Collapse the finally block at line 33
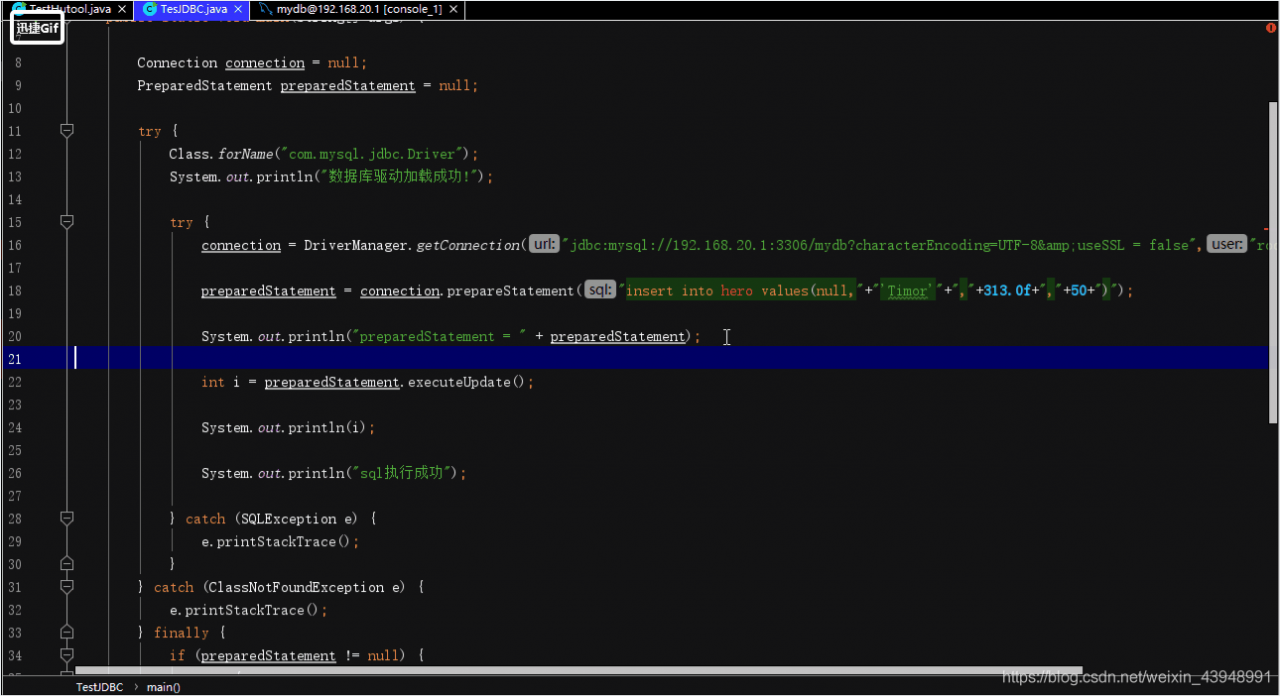 point(67,632)
